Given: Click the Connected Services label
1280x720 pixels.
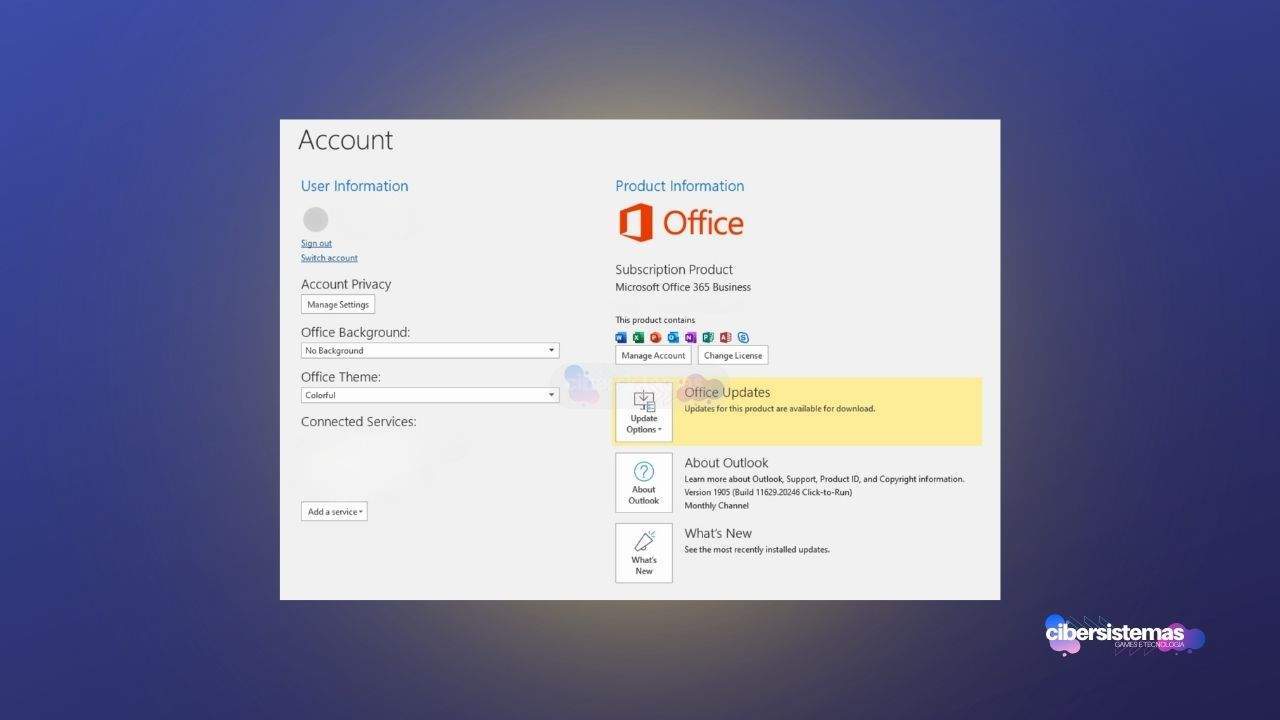Looking at the screenshot, I should [359, 421].
